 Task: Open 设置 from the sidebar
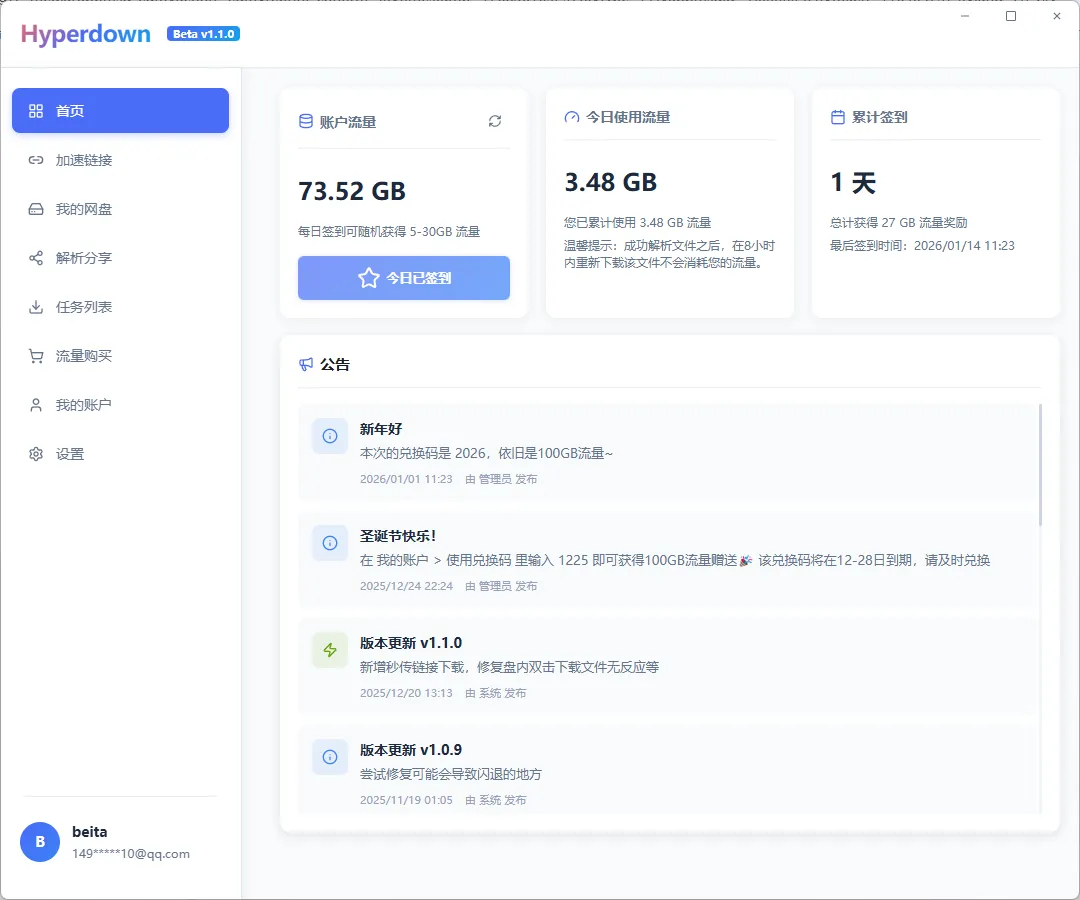click(121, 454)
